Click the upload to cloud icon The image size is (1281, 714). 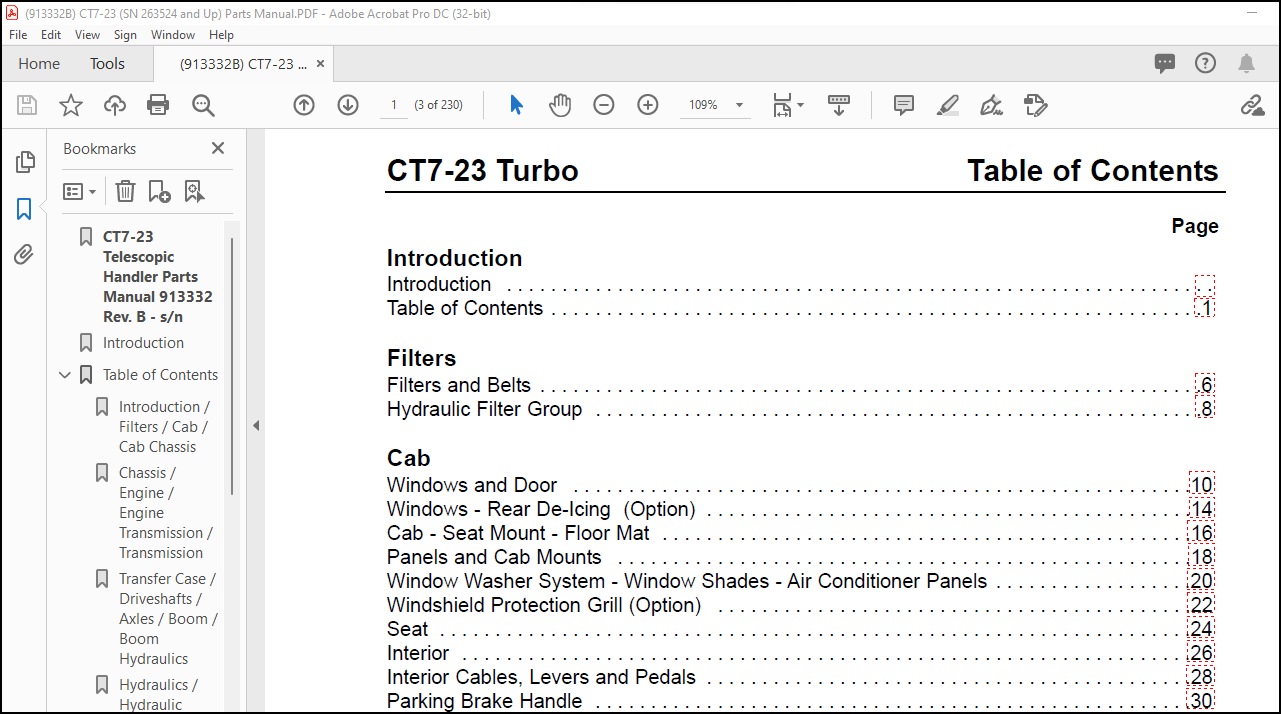(115, 105)
